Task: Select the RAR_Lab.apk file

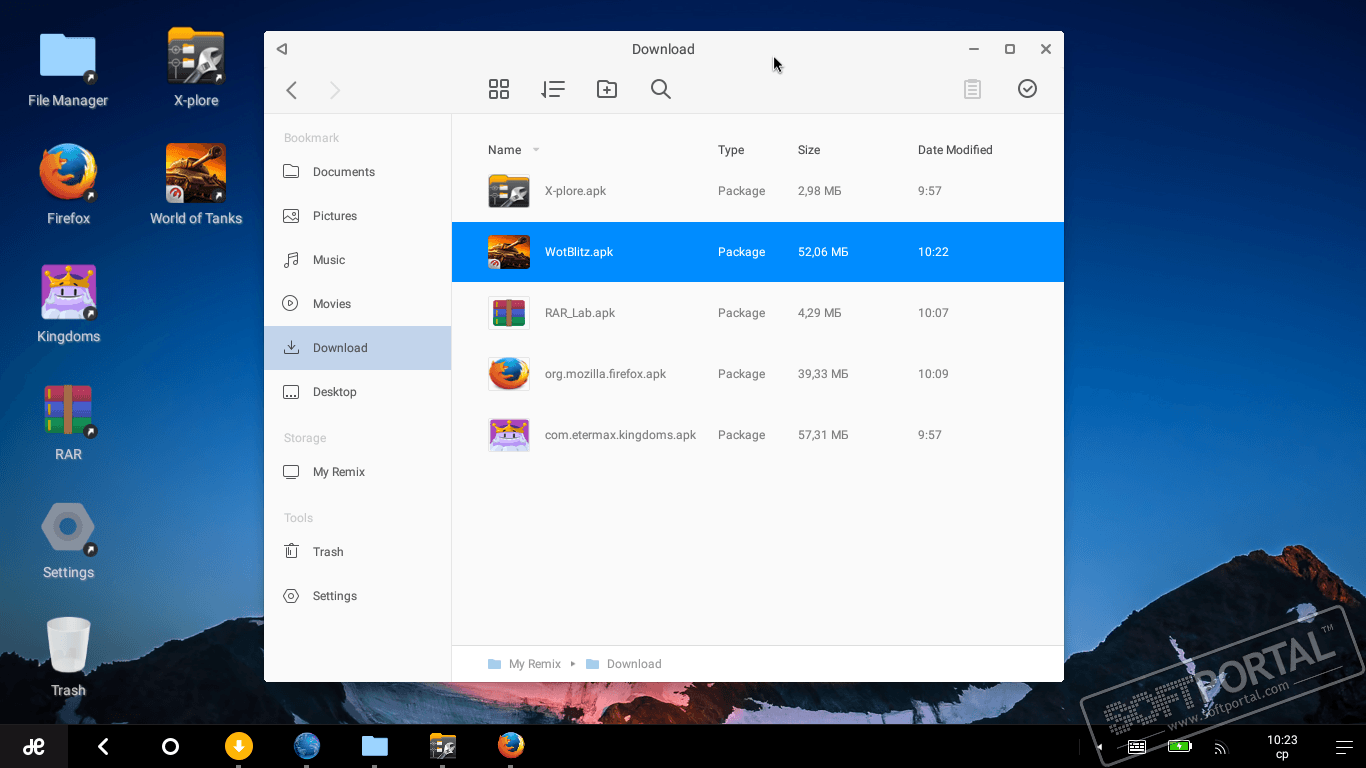Action: click(x=580, y=313)
